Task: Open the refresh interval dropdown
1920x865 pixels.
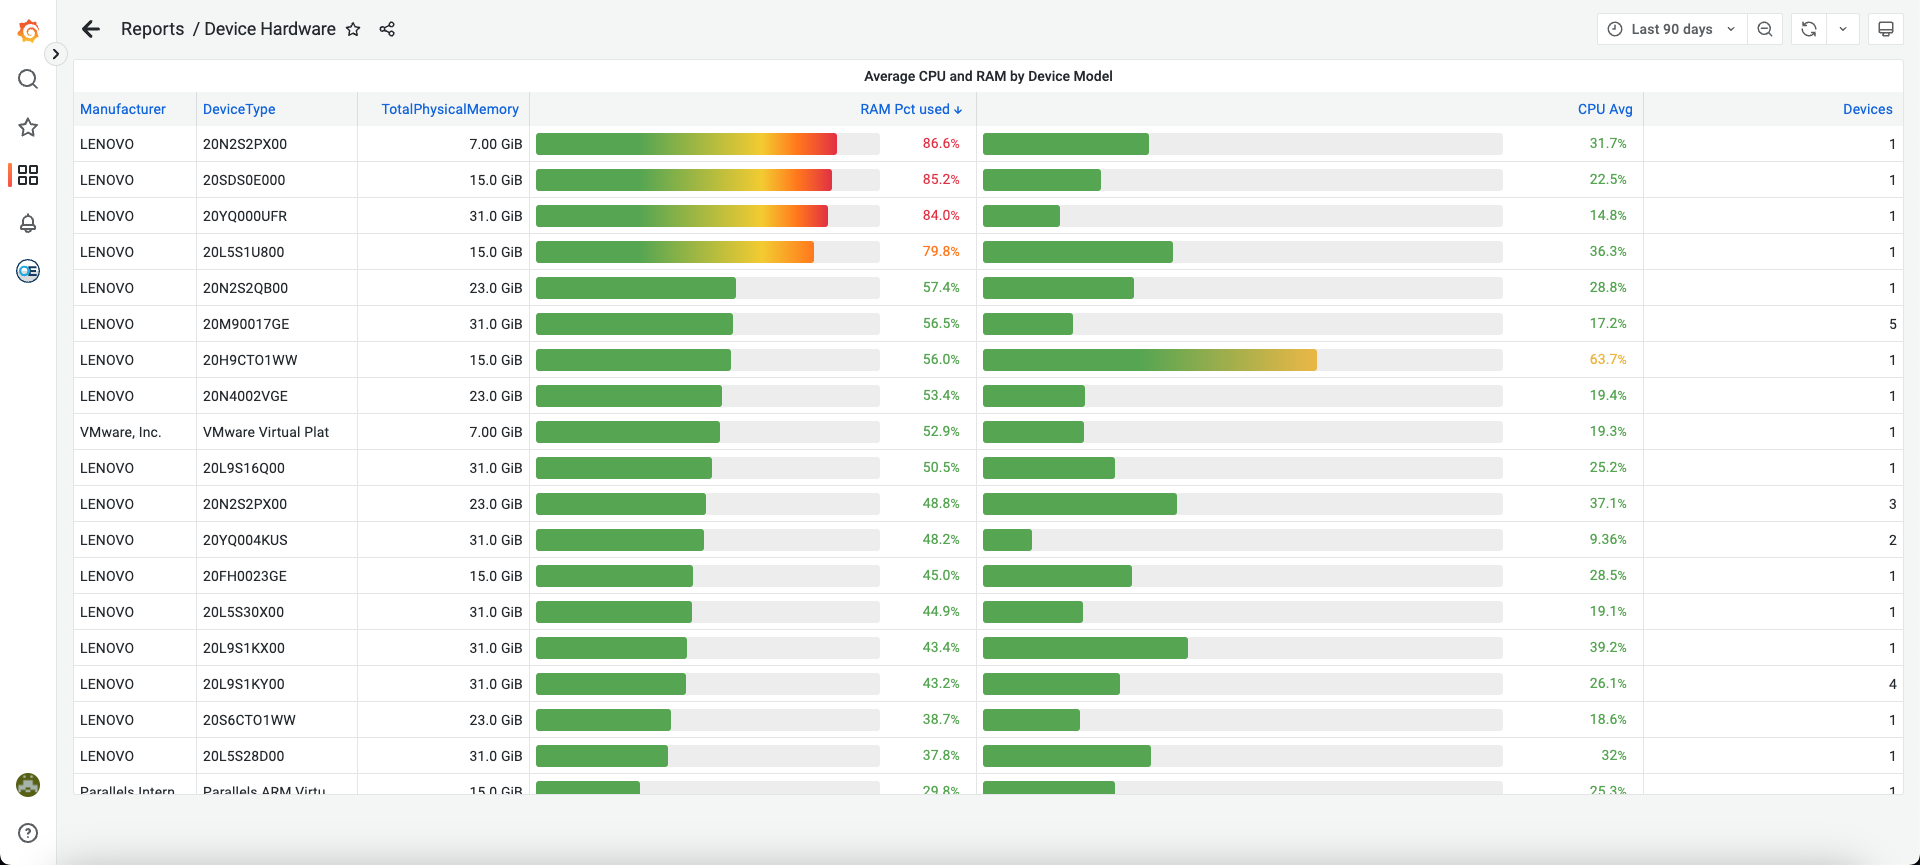Action: (1843, 29)
